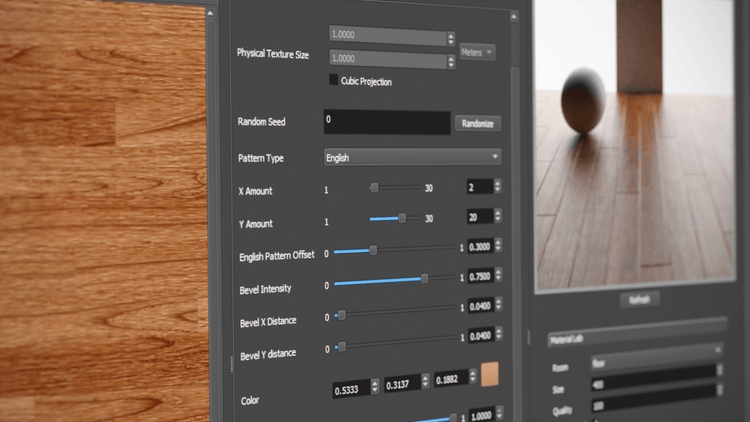Click the Y Amount value field showing 20
The image size is (750, 422).
(480, 217)
